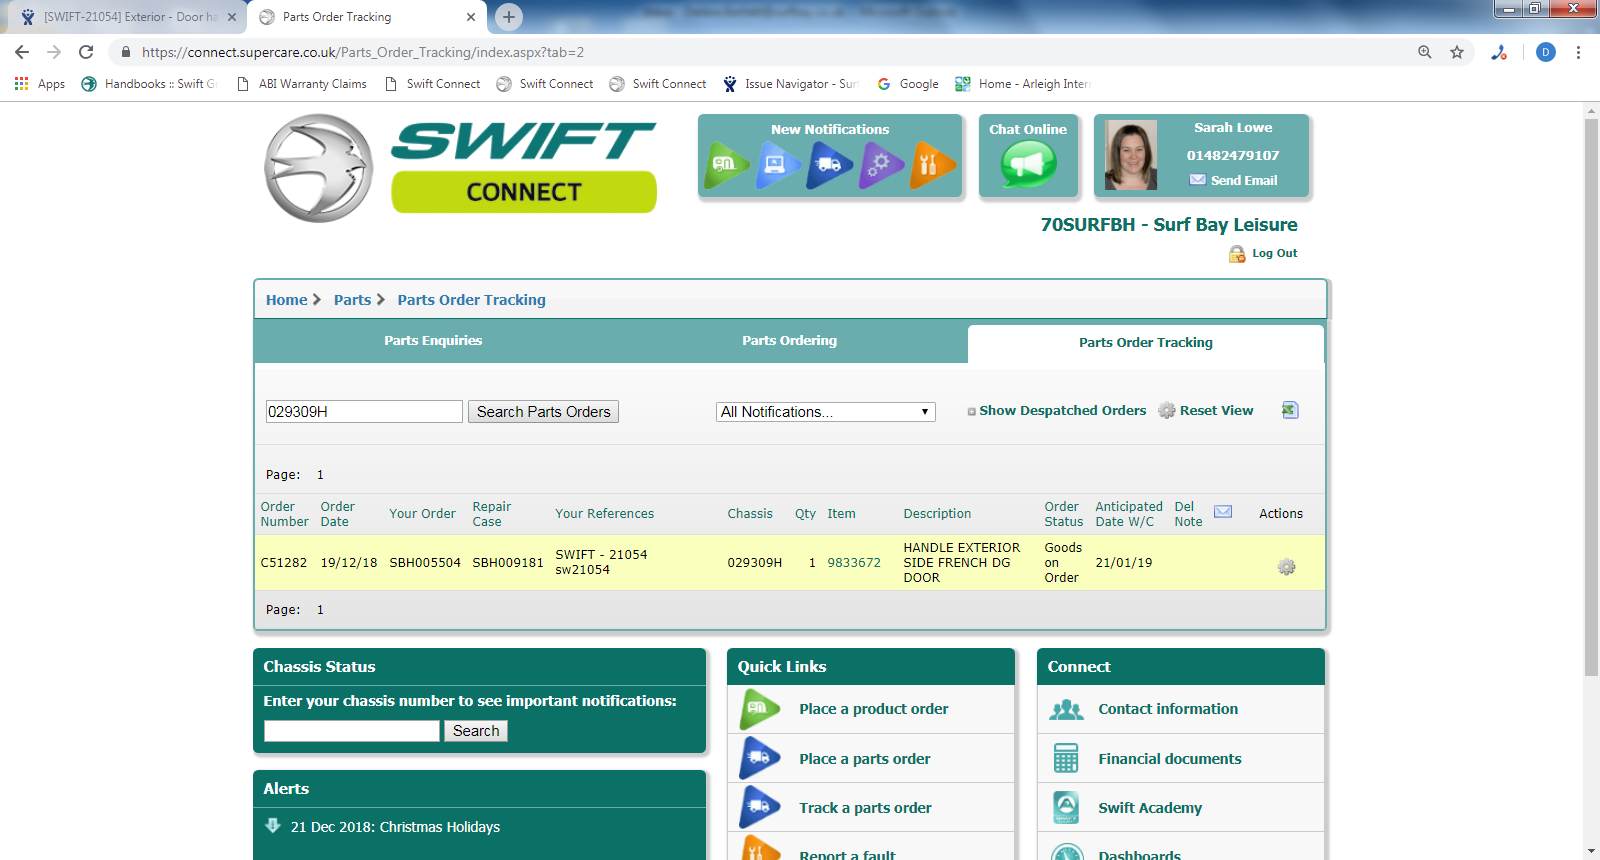Start chat with green megaphone icon
The width and height of the screenshot is (1600, 860).
1028,165
